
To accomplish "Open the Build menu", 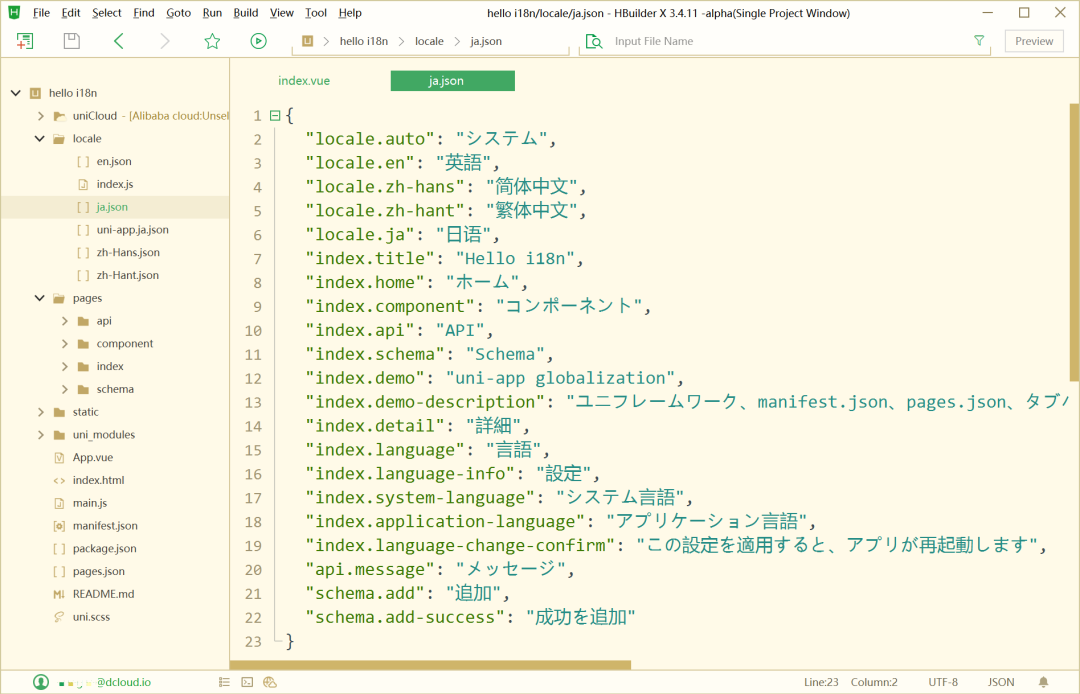I will (x=246, y=12).
